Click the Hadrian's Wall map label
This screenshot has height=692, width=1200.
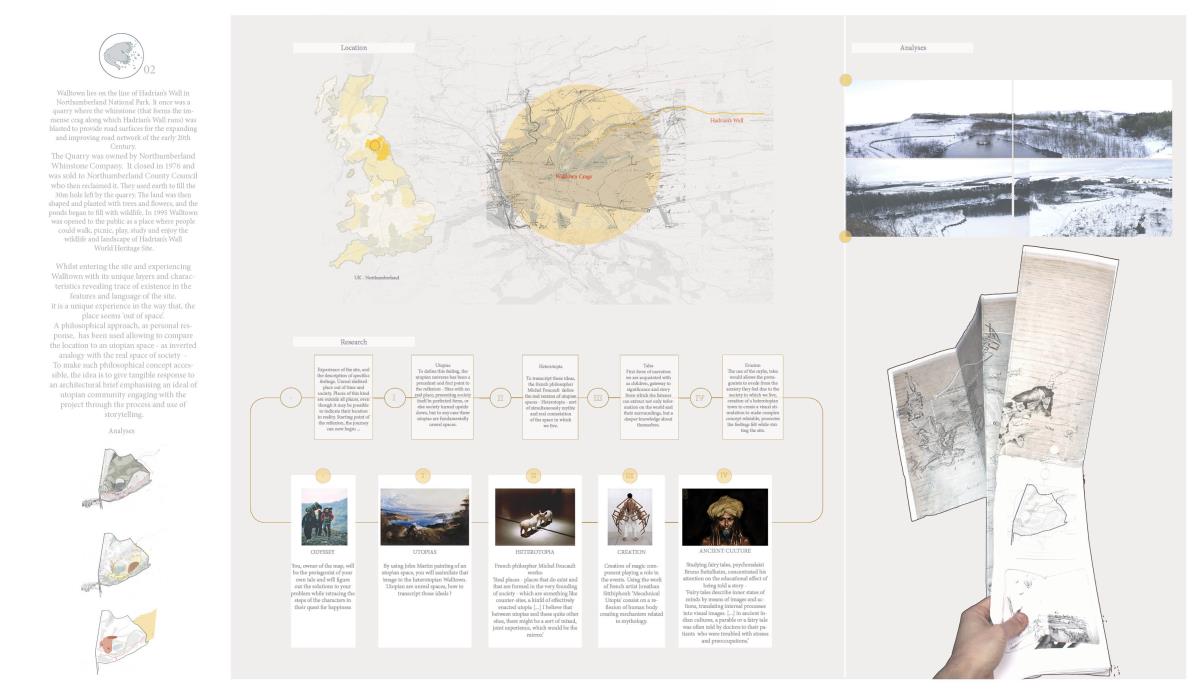[x=727, y=120]
